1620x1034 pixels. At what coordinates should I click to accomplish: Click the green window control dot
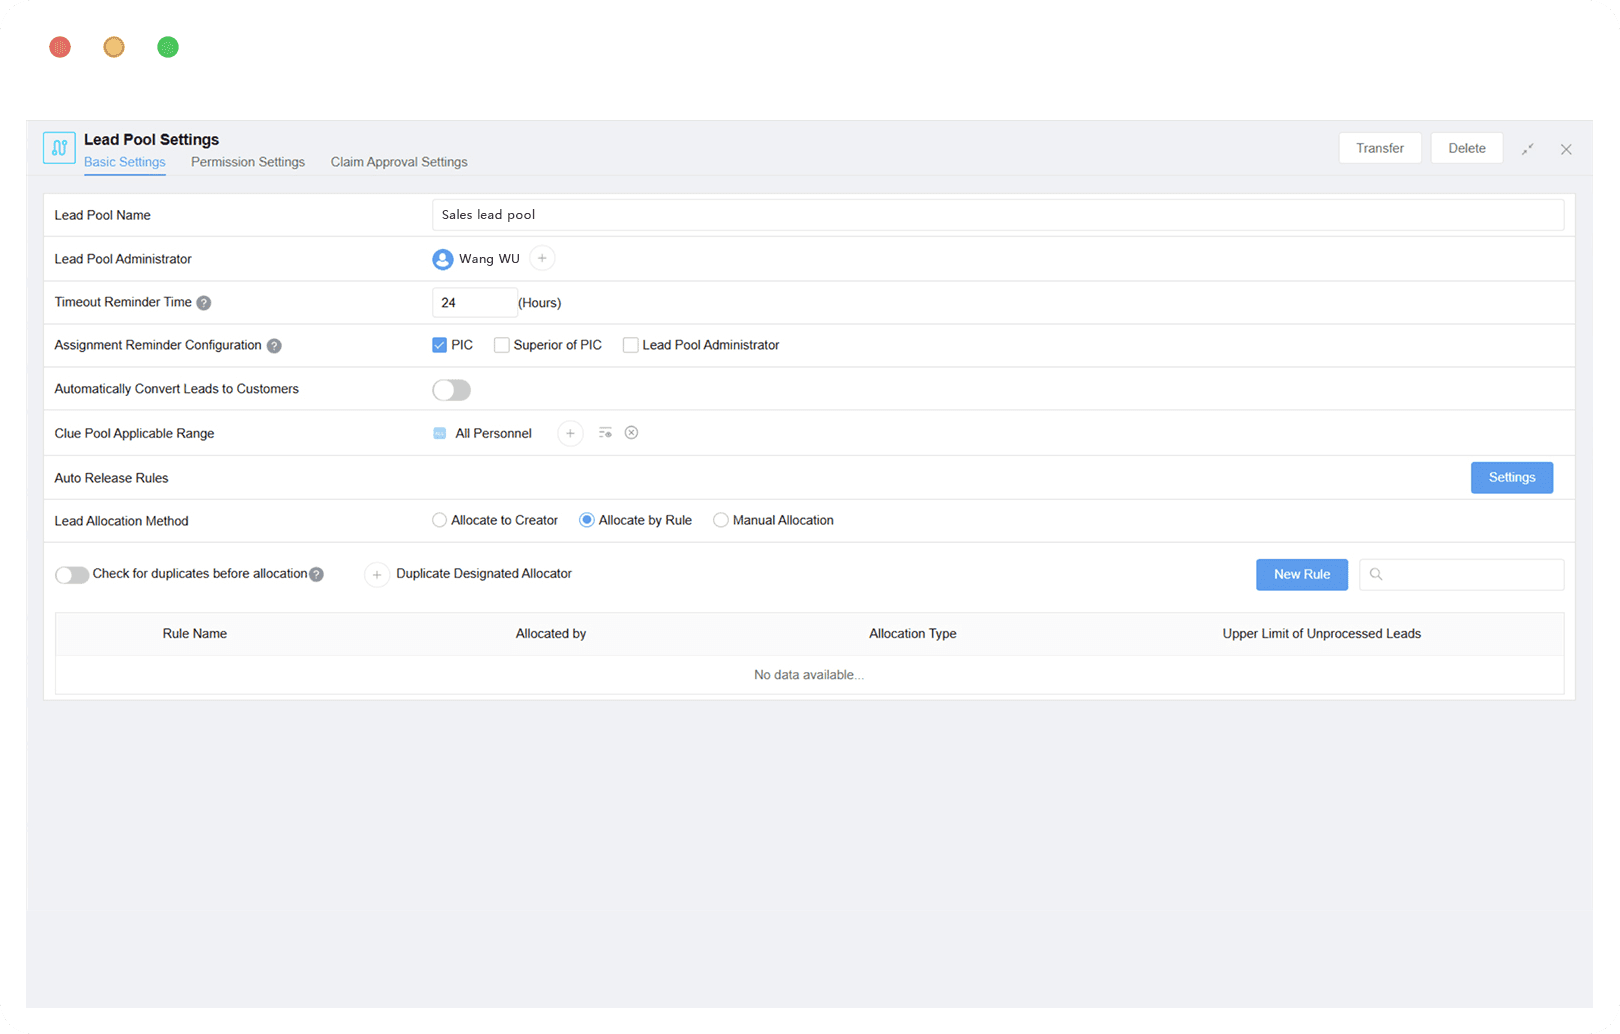click(168, 47)
